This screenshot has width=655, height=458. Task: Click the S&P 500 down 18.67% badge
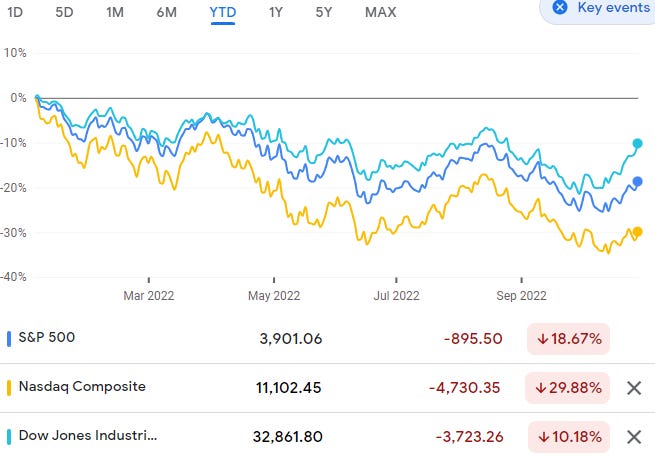[x=569, y=339]
